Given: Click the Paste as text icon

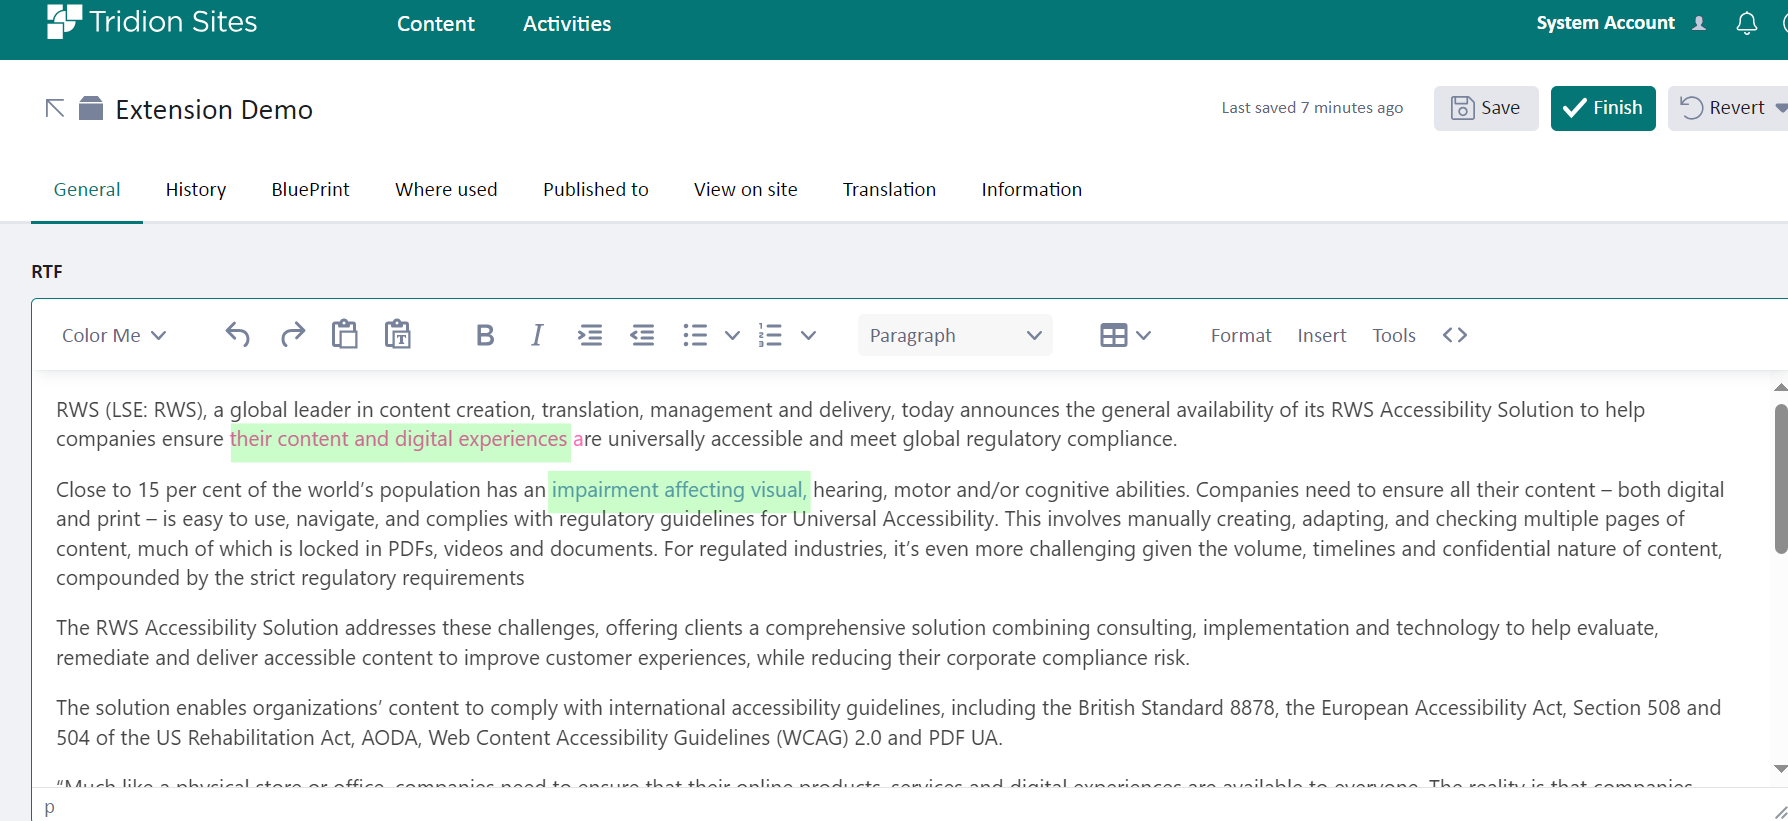Looking at the screenshot, I should (398, 334).
